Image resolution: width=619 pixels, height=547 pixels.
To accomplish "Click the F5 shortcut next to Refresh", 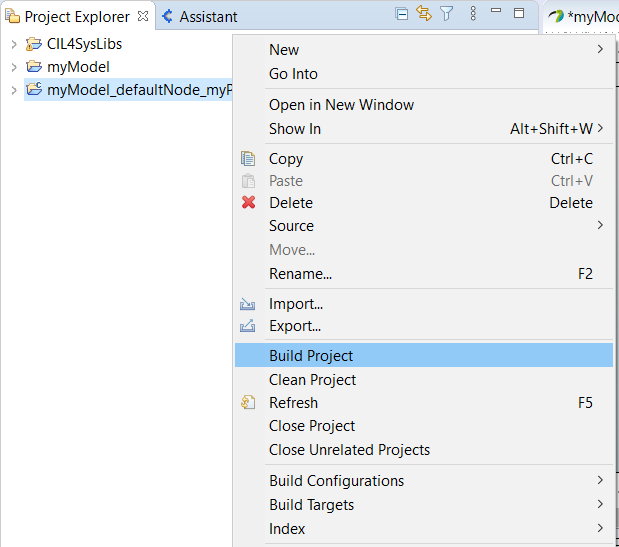I will click(585, 403).
